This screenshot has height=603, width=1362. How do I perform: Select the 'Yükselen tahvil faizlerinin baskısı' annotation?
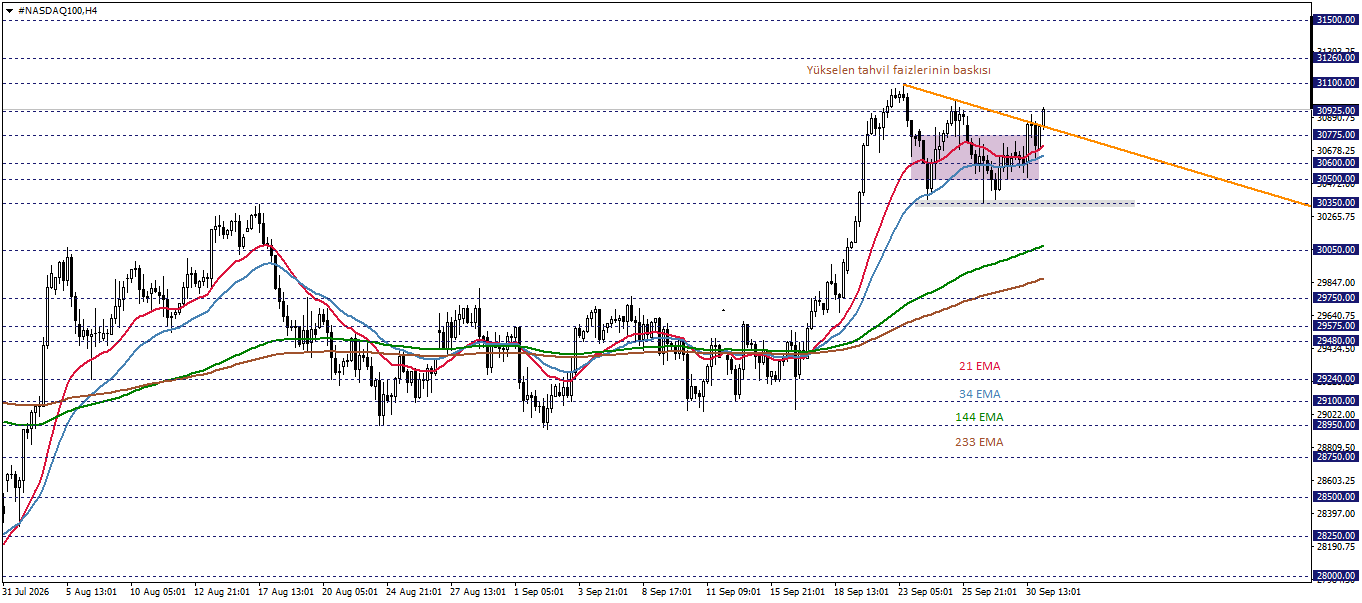[x=898, y=70]
